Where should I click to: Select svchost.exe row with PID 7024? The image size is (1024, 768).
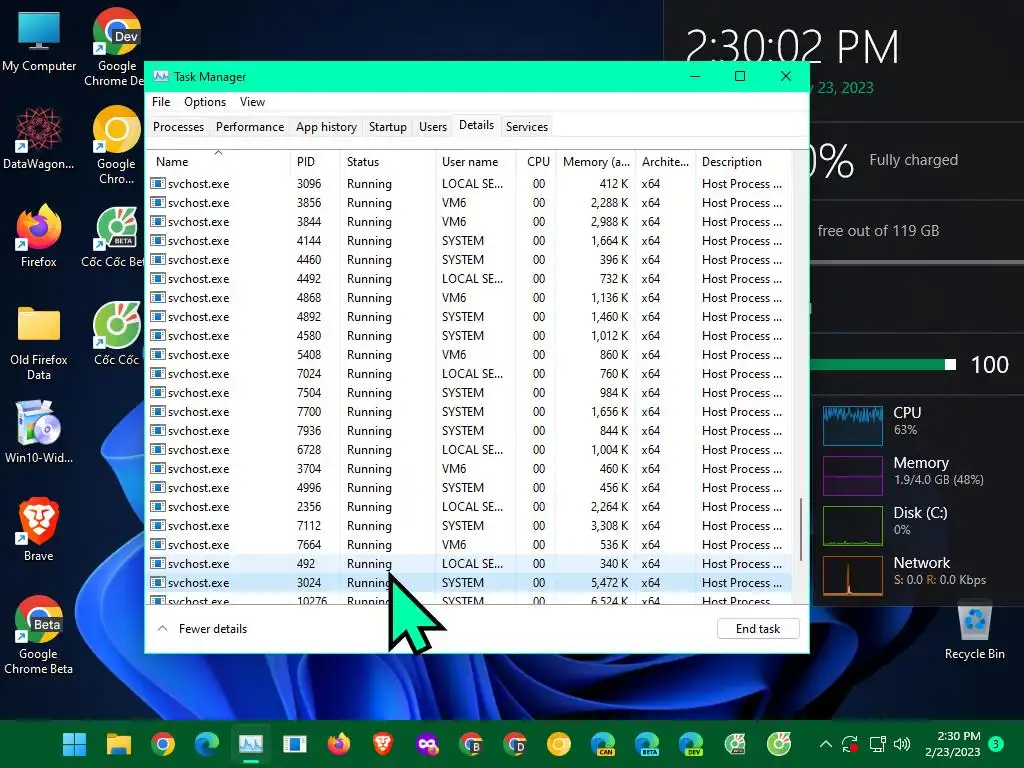pyautogui.click(x=470, y=374)
